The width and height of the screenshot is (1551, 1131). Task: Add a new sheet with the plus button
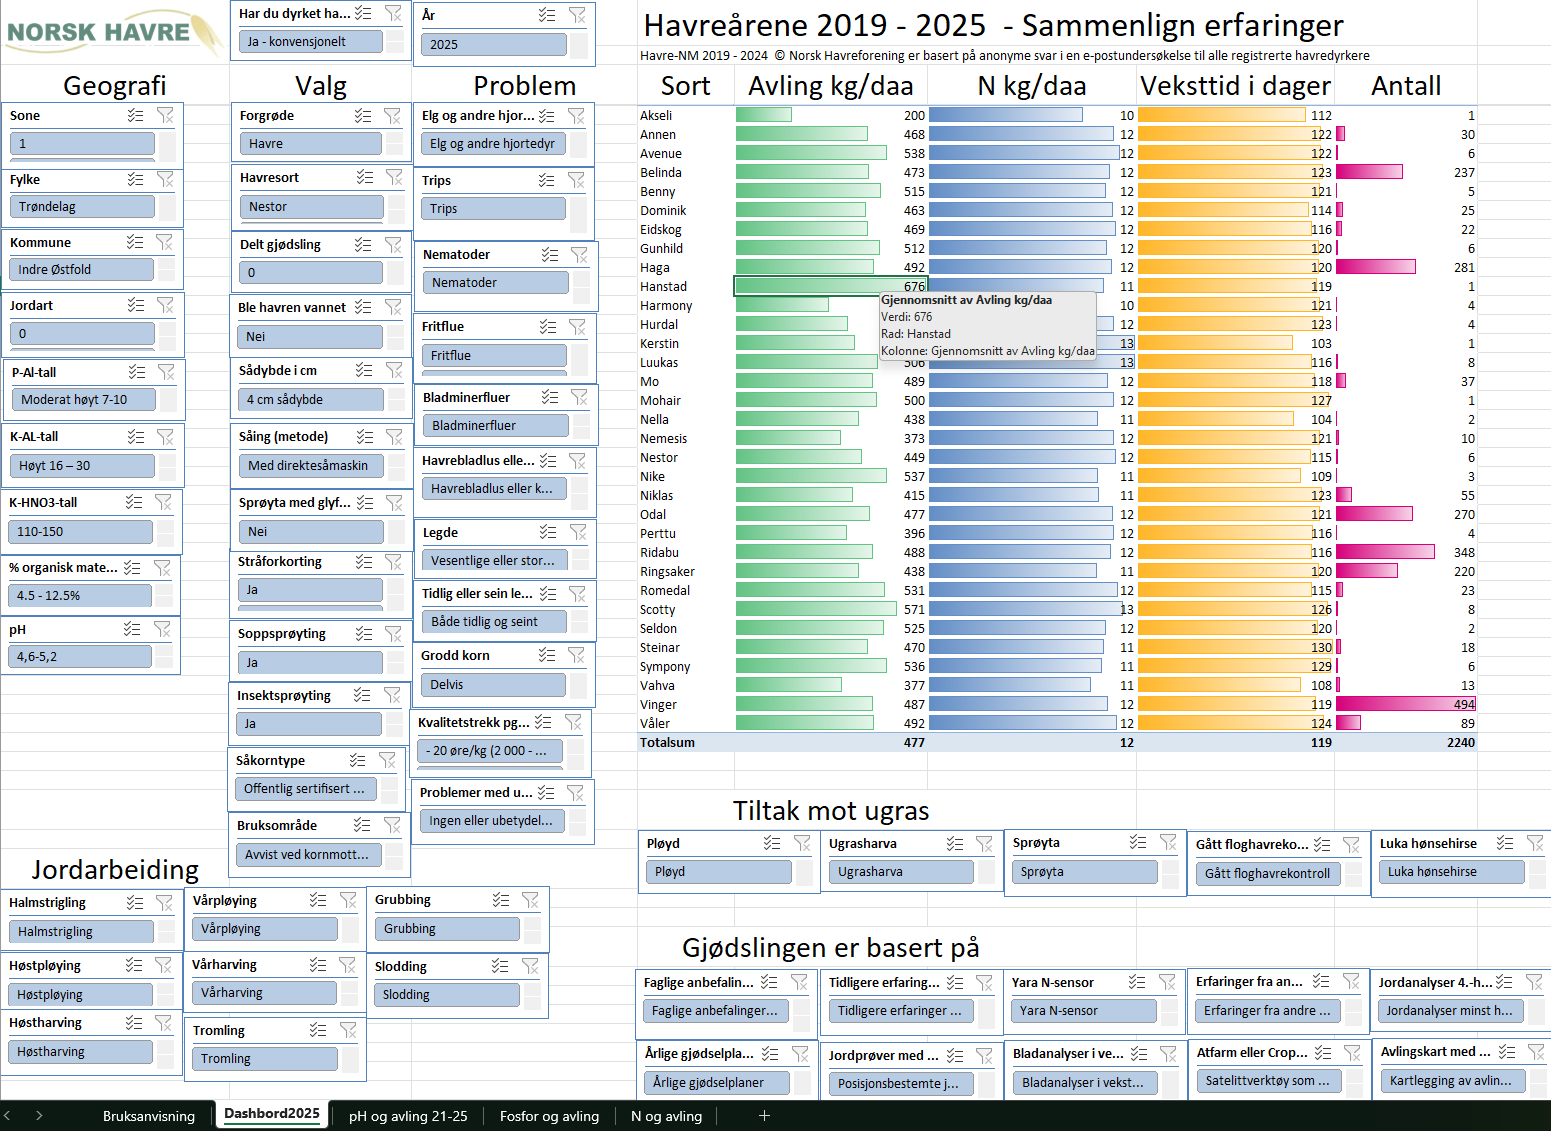[x=764, y=1116]
